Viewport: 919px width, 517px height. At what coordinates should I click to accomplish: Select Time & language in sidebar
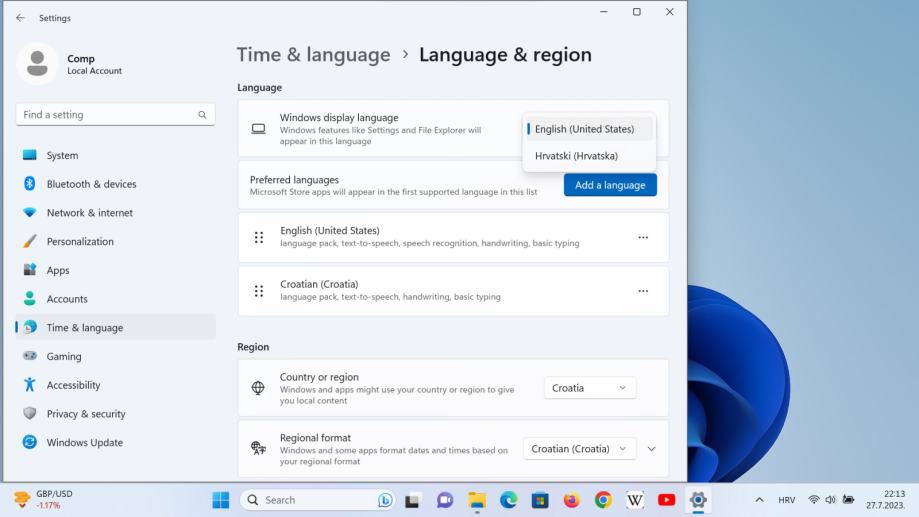point(115,328)
